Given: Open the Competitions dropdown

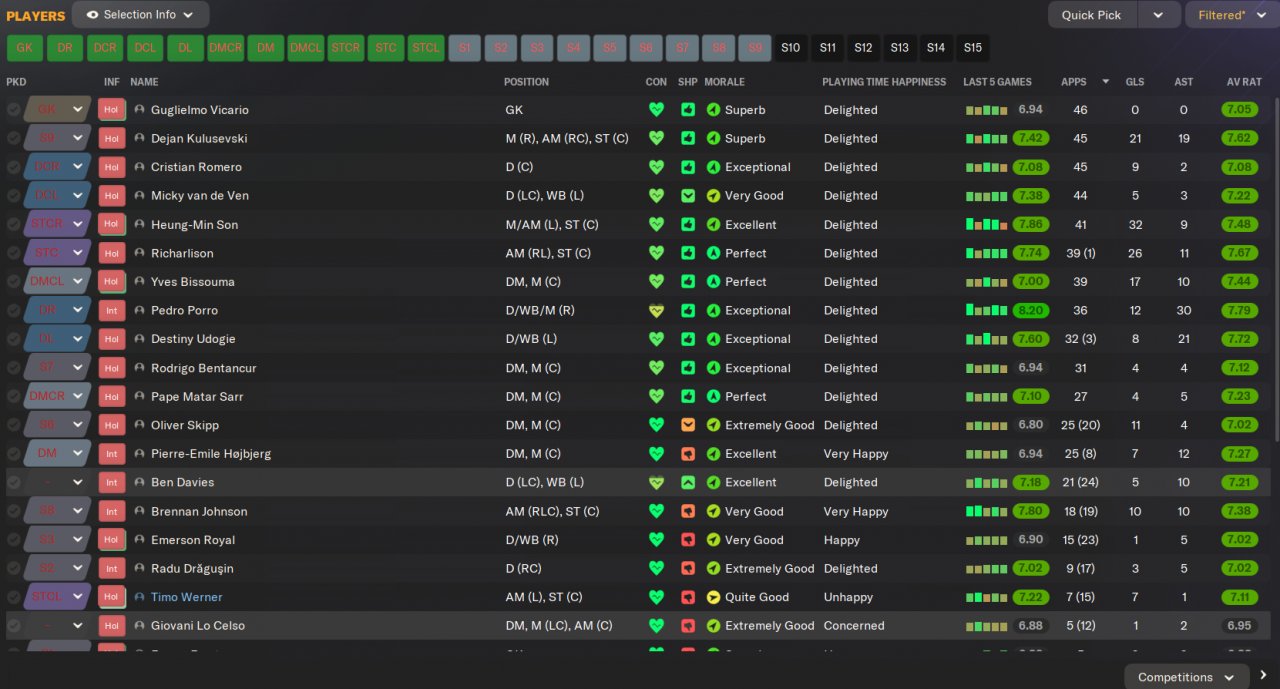Looking at the screenshot, I should [1187, 677].
